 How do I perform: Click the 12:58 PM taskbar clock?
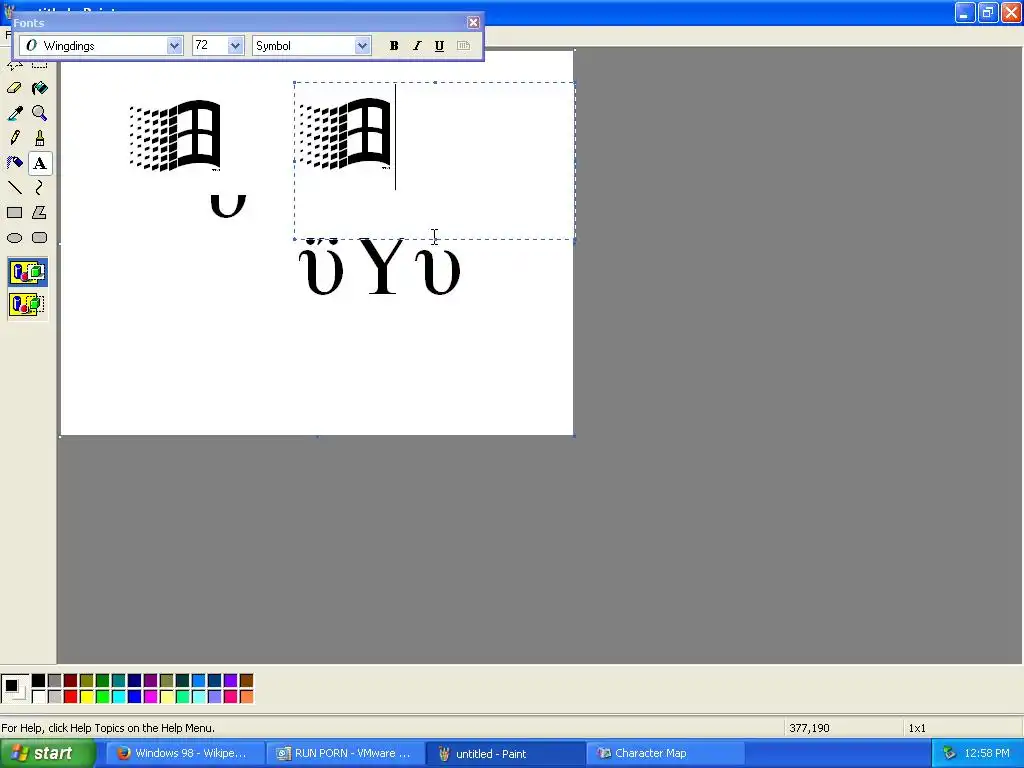coord(987,754)
